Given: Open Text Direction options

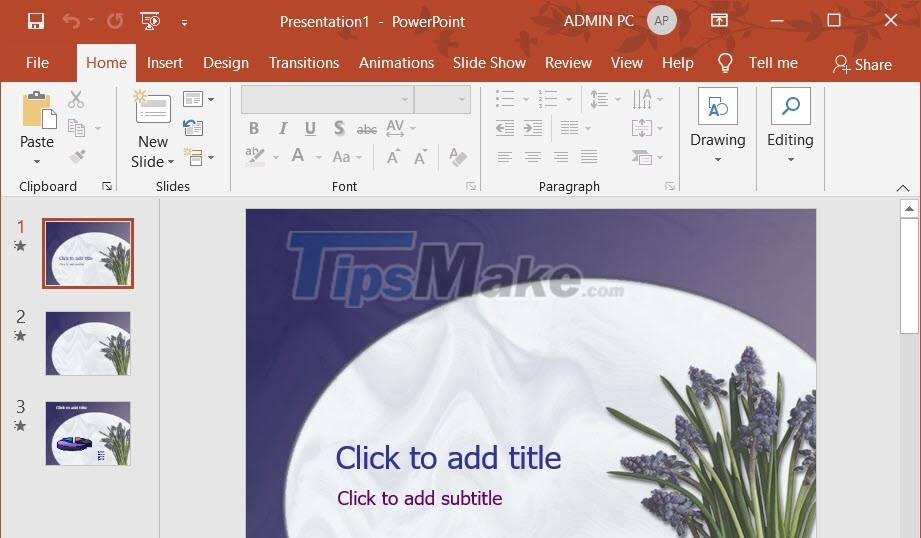Looking at the screenshot, I should coord(648,99).
